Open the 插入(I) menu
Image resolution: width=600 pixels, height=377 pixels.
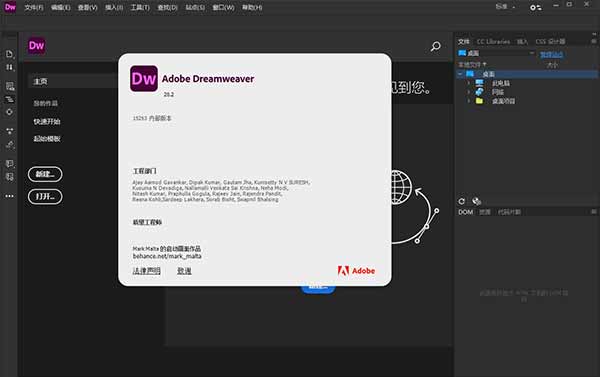click(114, 7)
